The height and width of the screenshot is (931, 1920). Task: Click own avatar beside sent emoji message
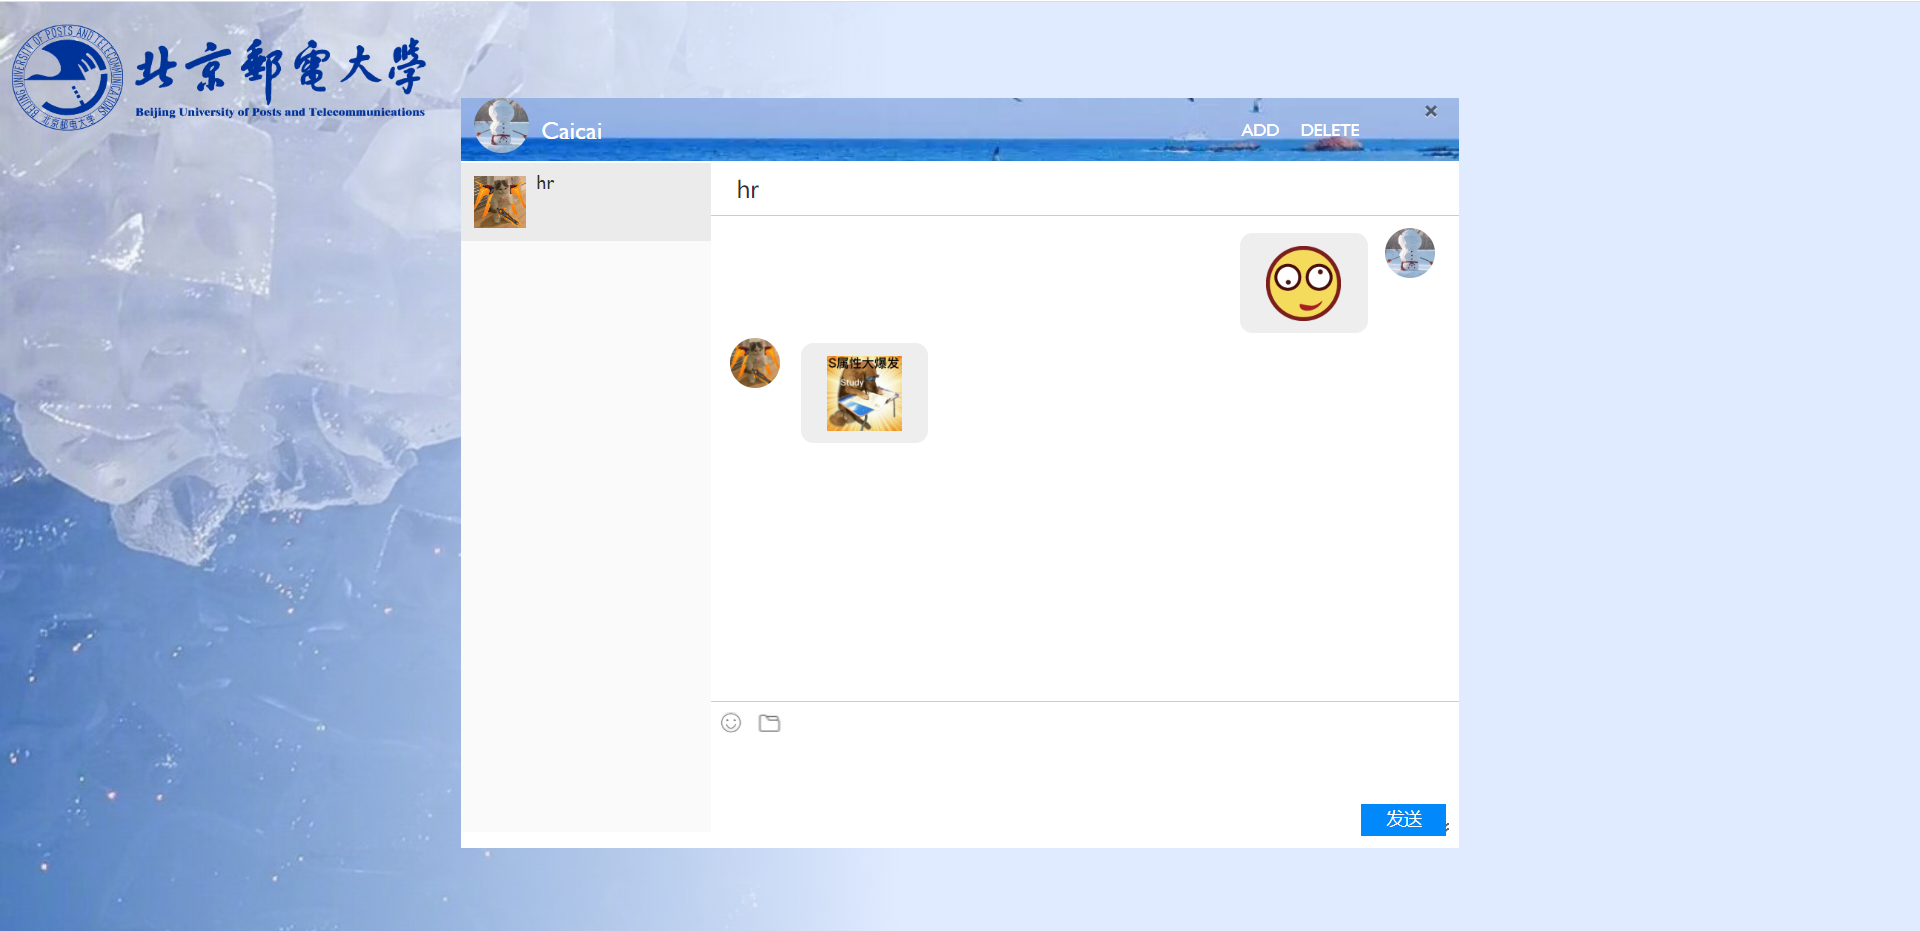[x=1410, y=253]
